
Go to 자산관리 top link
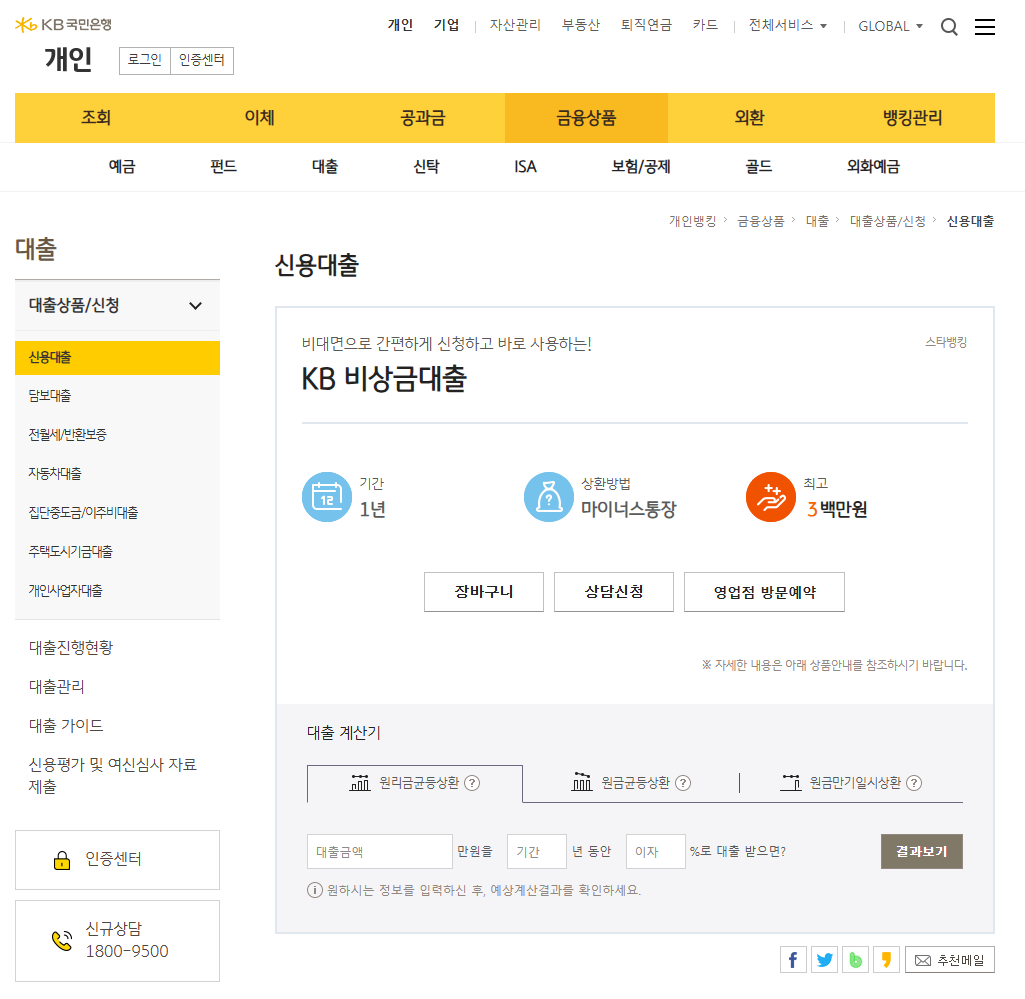tap(515, 25)
